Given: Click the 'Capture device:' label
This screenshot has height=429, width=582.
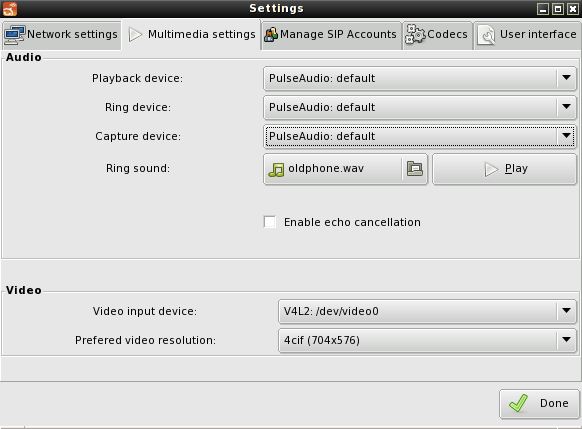Looking at the screenshot, I should [x=138, y=136].
